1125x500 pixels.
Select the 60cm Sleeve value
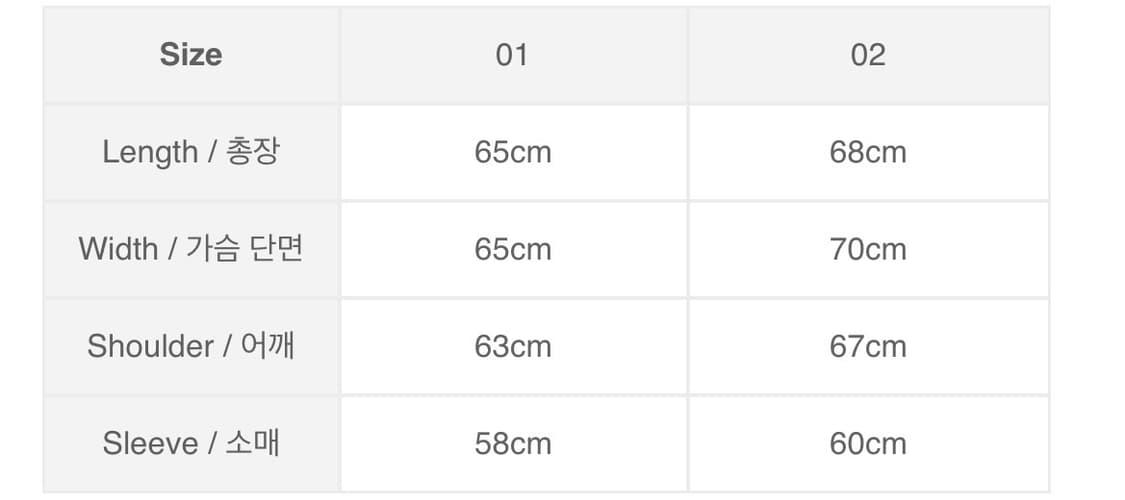(x=868, y=443)
